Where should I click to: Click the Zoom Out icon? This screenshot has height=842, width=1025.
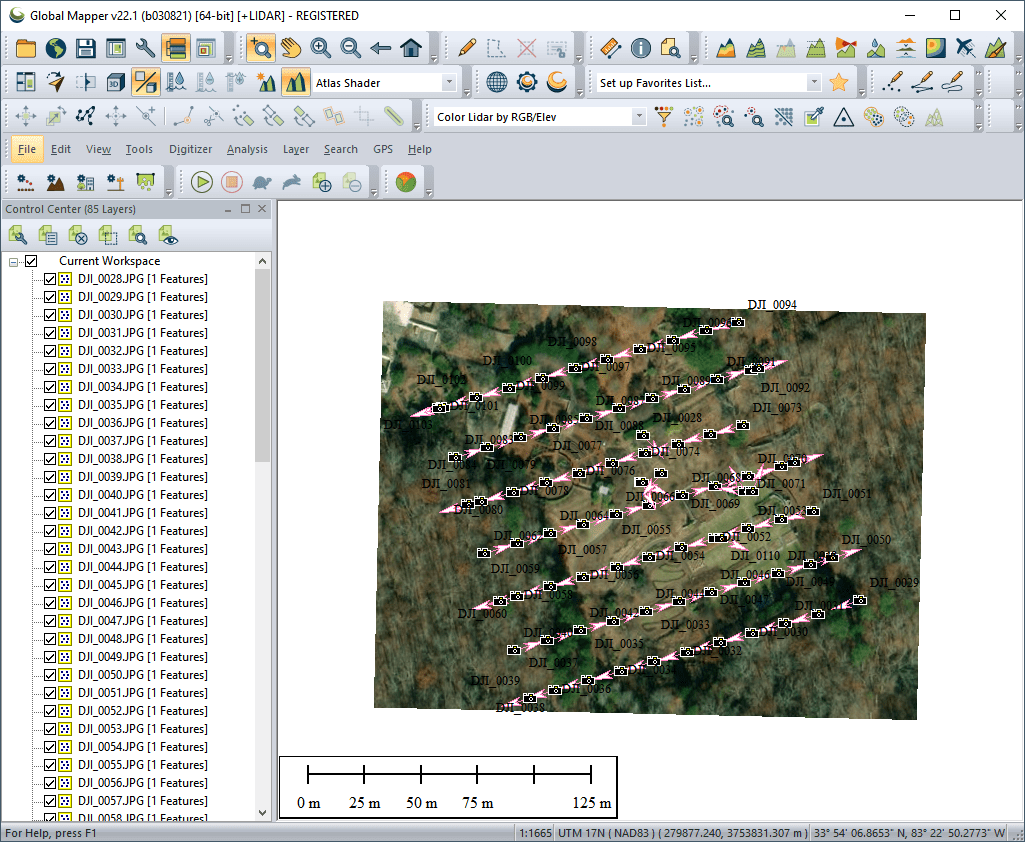tap(350, 48)
